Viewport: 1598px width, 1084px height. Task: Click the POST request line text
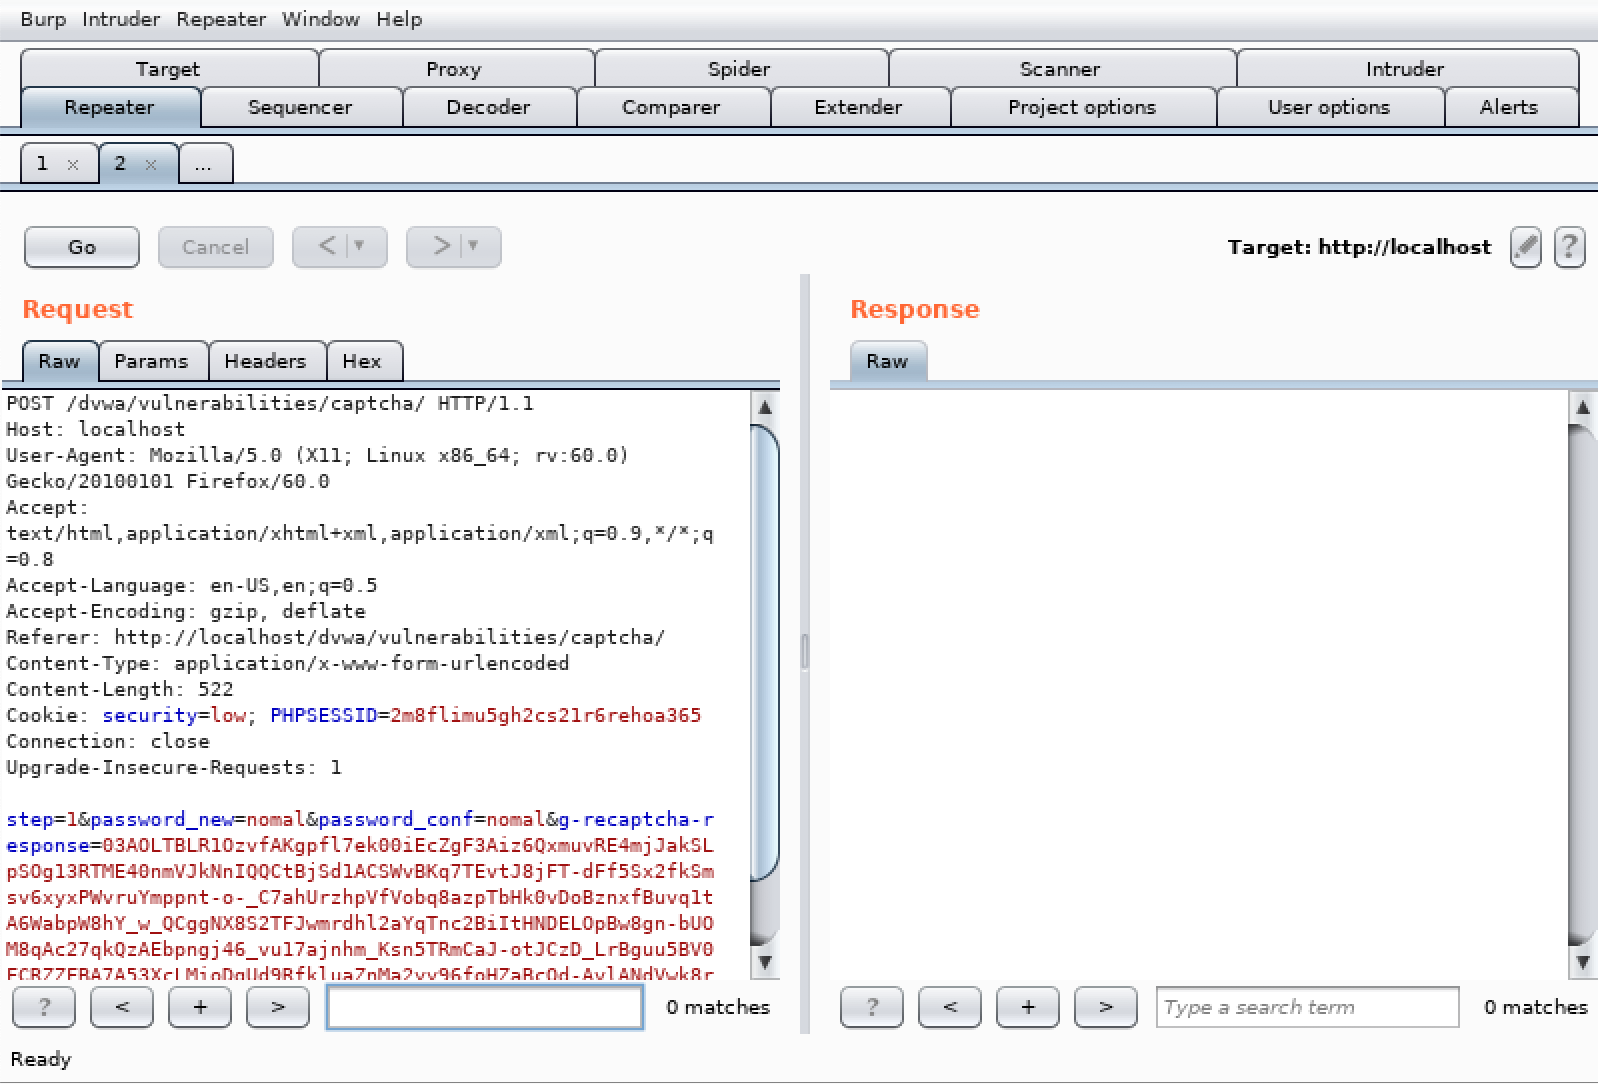click(x=270, y=403)
